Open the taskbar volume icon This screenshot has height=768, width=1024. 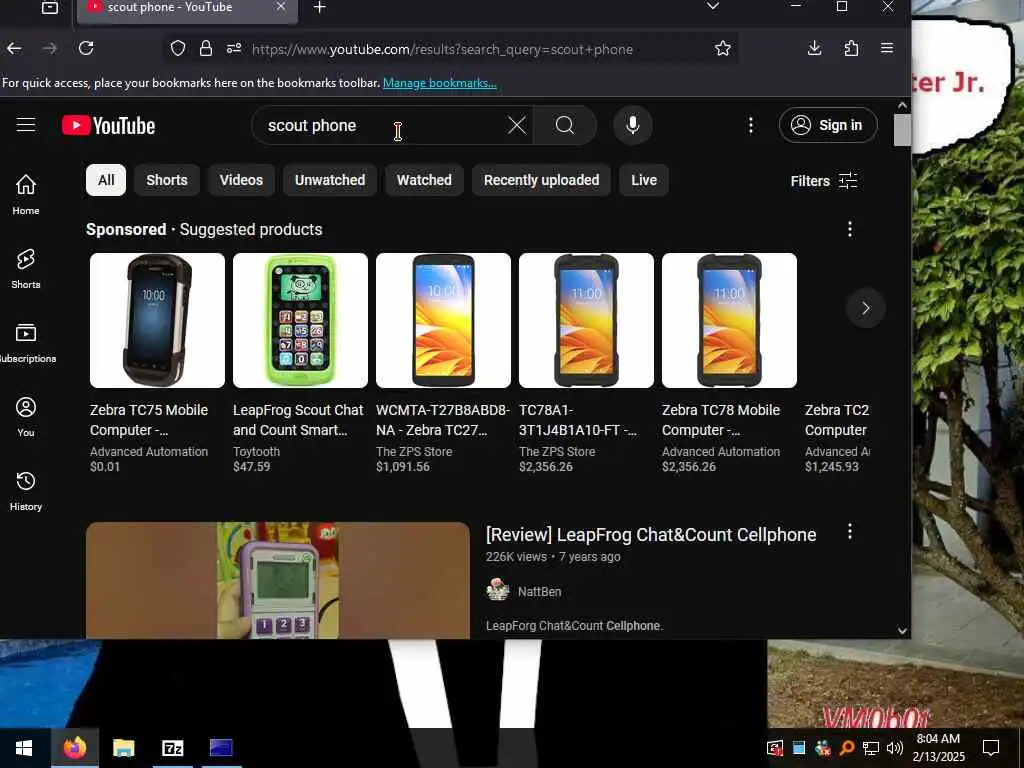[895, 748]
